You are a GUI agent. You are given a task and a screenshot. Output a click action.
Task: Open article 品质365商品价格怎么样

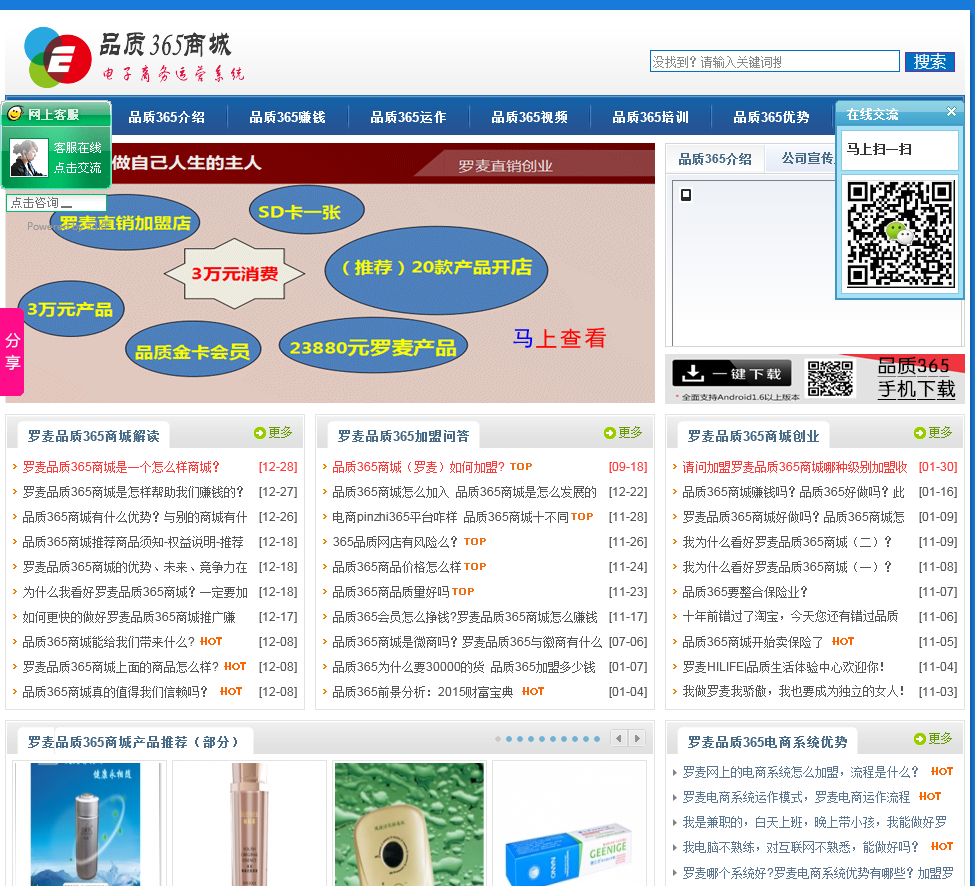pyautogui.click(x=397, y=566)
